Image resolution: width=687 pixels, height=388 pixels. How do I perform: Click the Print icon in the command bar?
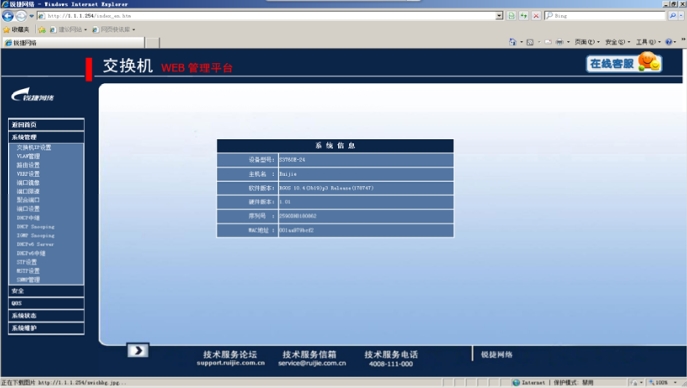click(x=560, y=42)
